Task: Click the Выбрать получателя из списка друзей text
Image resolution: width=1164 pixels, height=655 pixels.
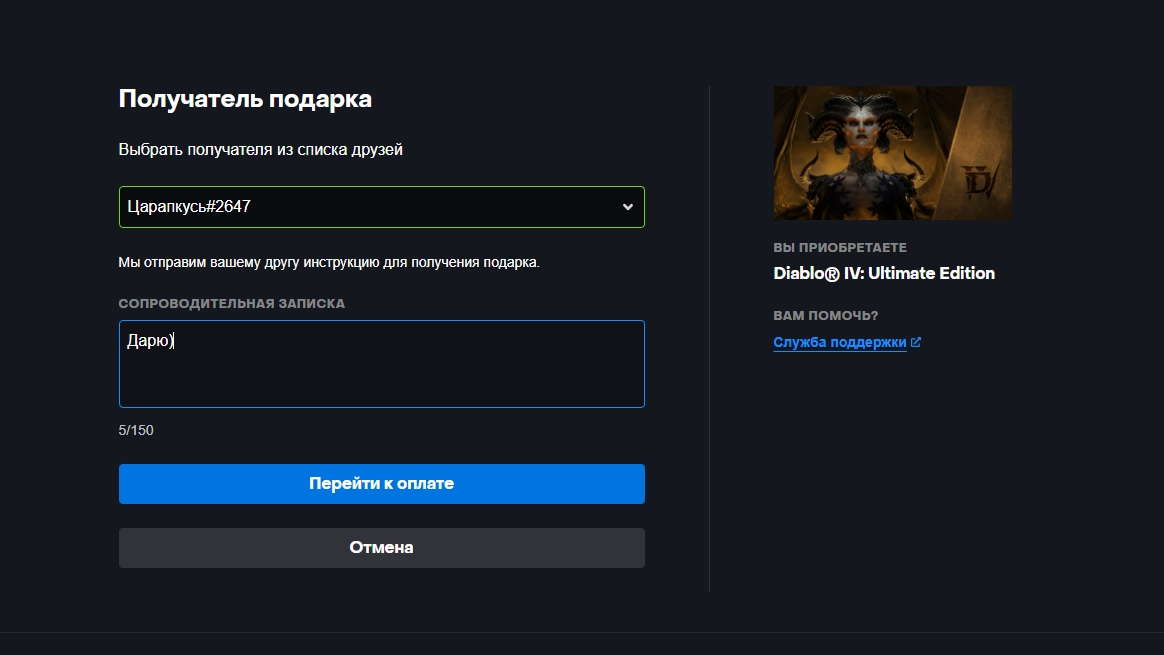Action: [x=261, y=150]
